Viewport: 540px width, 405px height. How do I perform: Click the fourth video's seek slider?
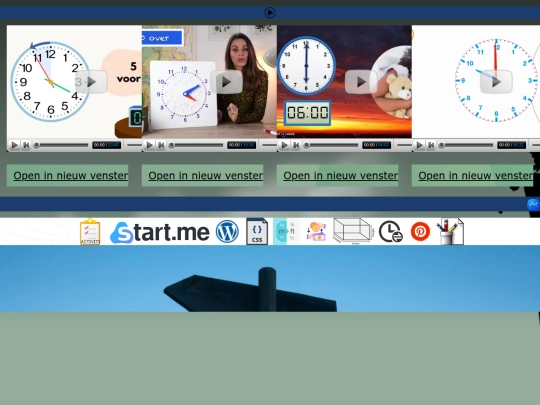coord(466,145)
